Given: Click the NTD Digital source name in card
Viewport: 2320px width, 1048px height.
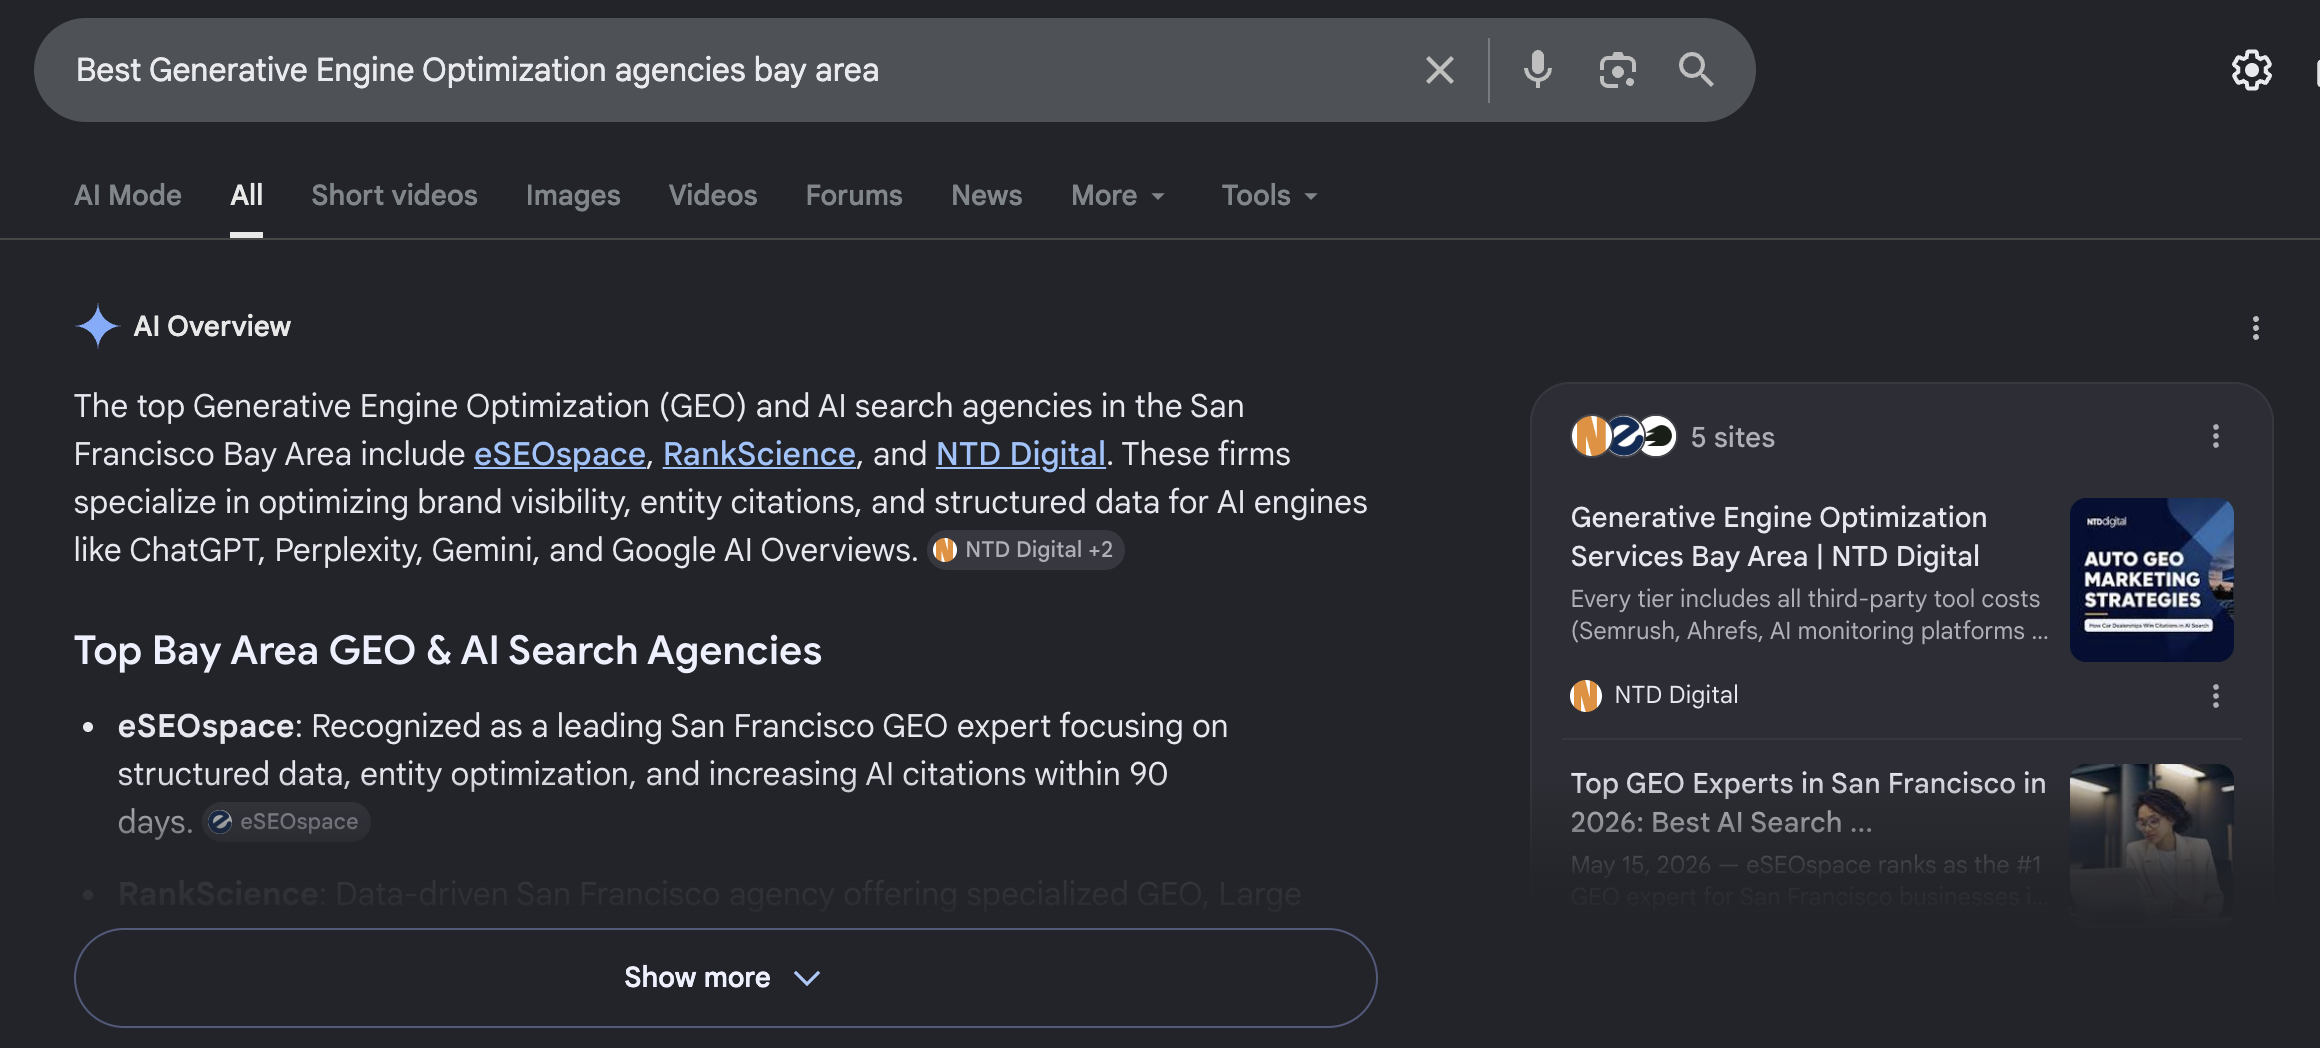Looking at the screenshot, I should pyautogui.click(x=1676, y=695).
